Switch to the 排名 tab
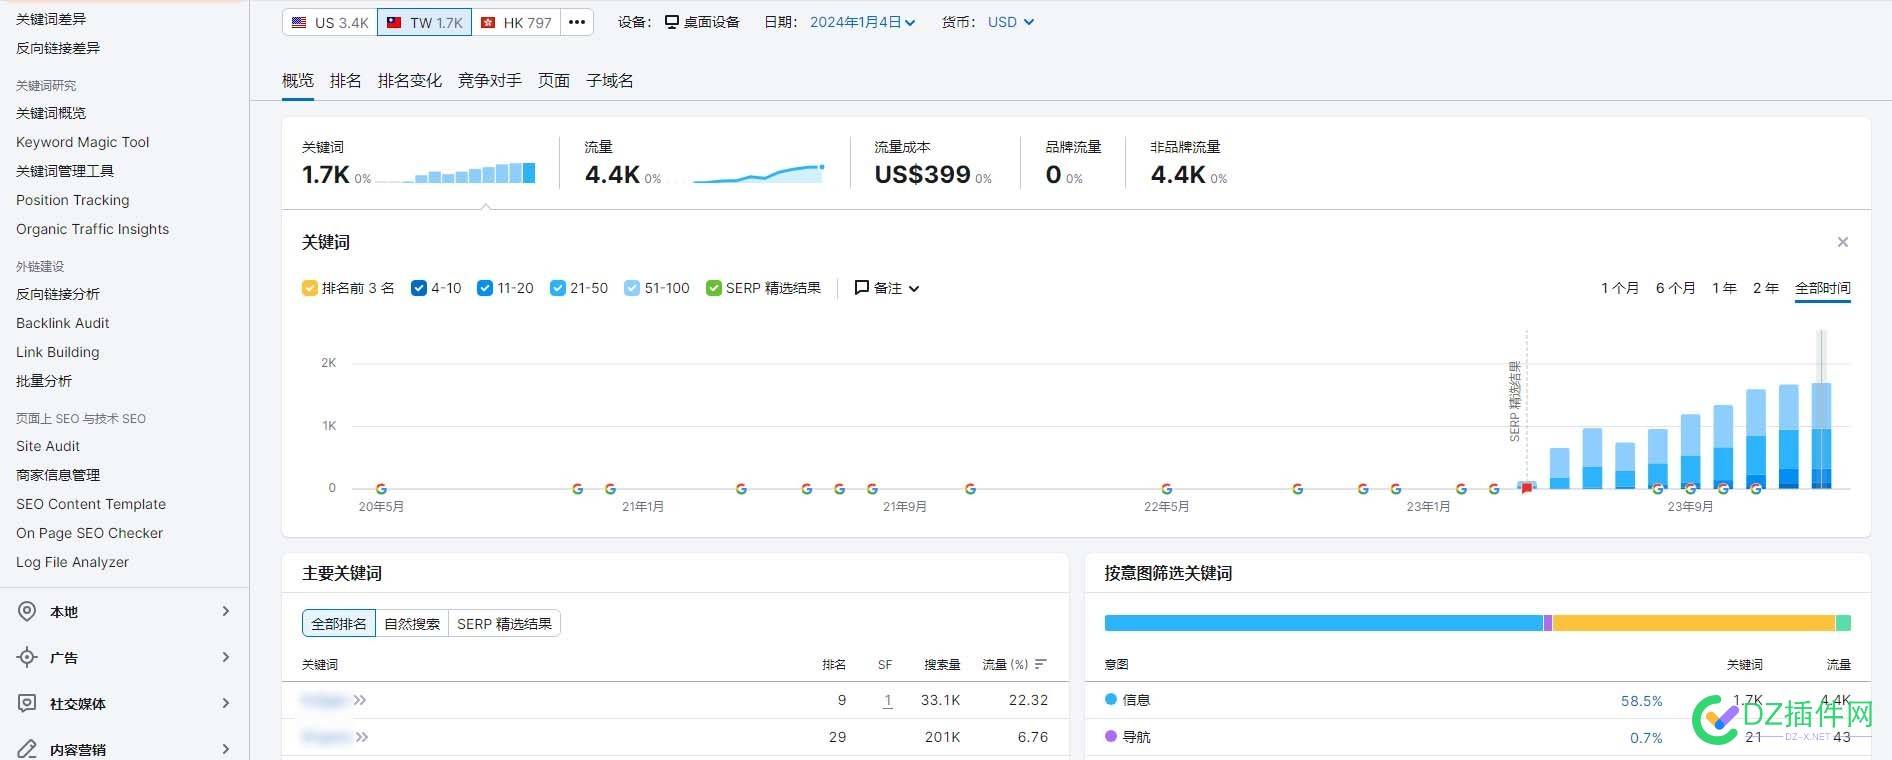Viewport: 1892px width, 760px height. (345, 81)
